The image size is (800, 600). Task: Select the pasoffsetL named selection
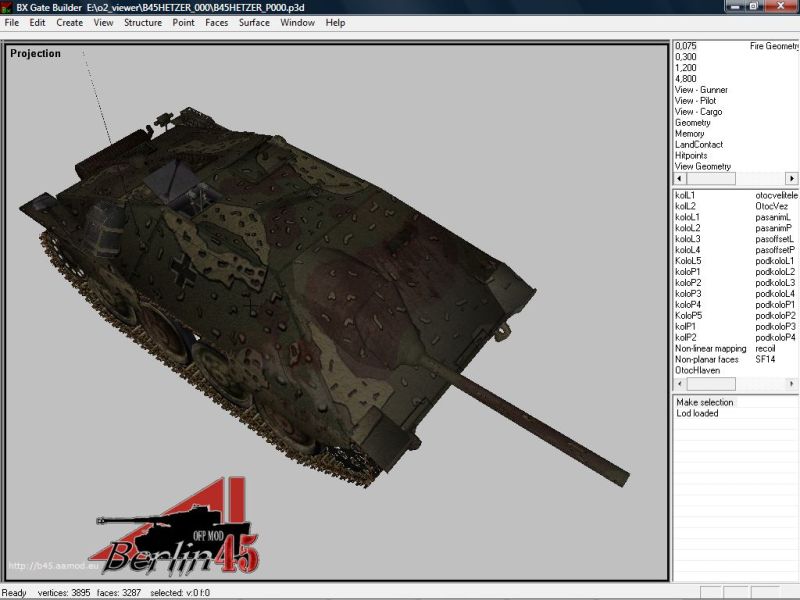click(x=775, y=239)
